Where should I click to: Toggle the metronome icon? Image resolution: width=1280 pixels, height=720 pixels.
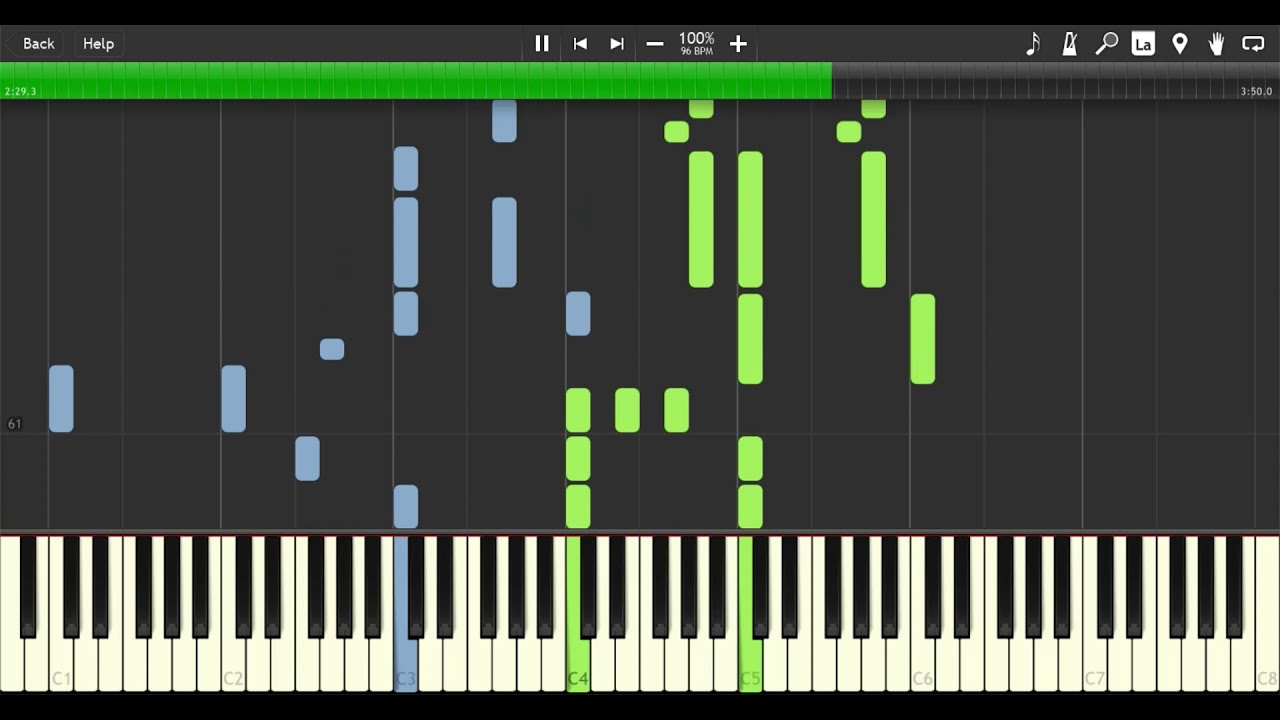[x=1070, y=43]
